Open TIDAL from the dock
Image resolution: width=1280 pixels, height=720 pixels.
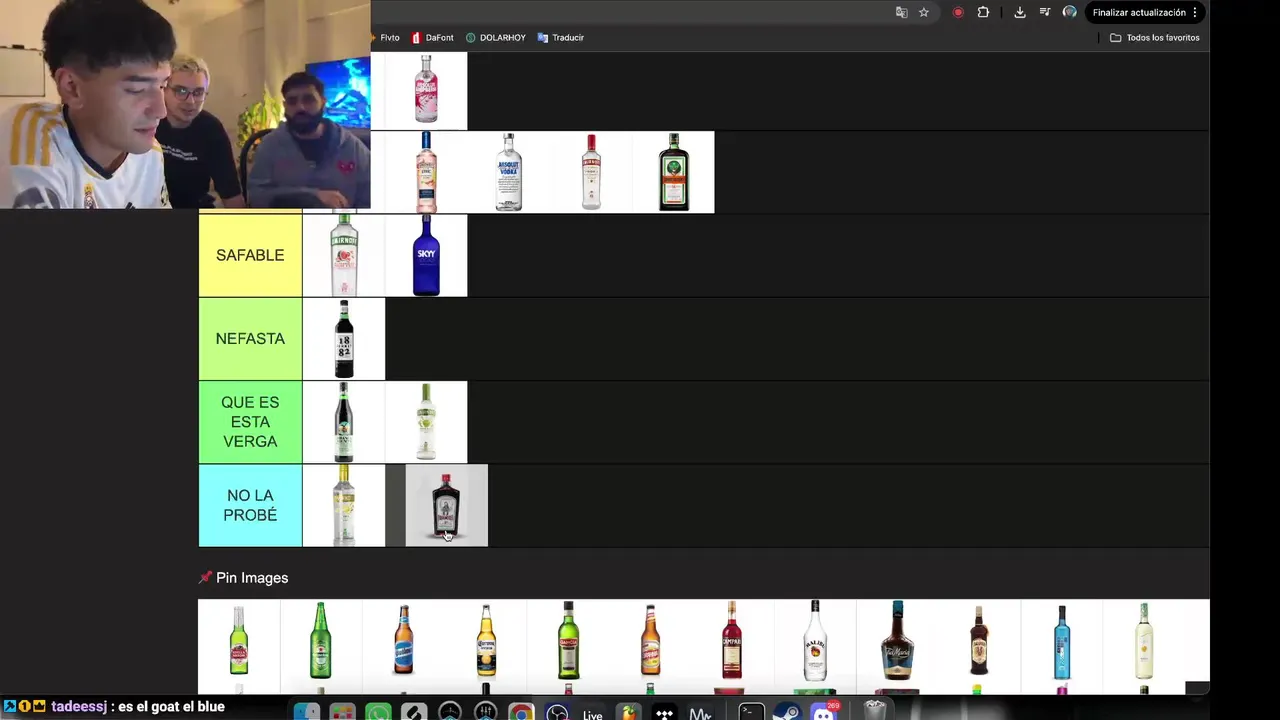point(664,712)
